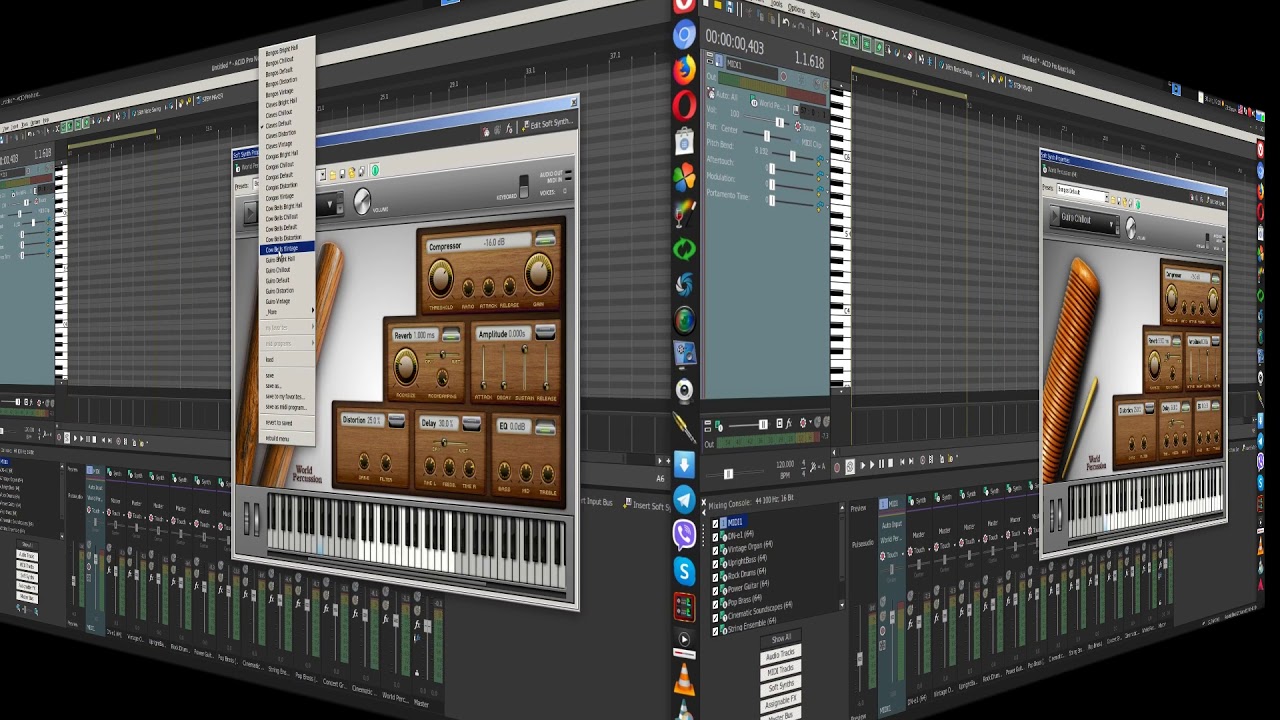Open the software store dock icon
Screen dimensions: 1280x720
click(x=684, y=141)
